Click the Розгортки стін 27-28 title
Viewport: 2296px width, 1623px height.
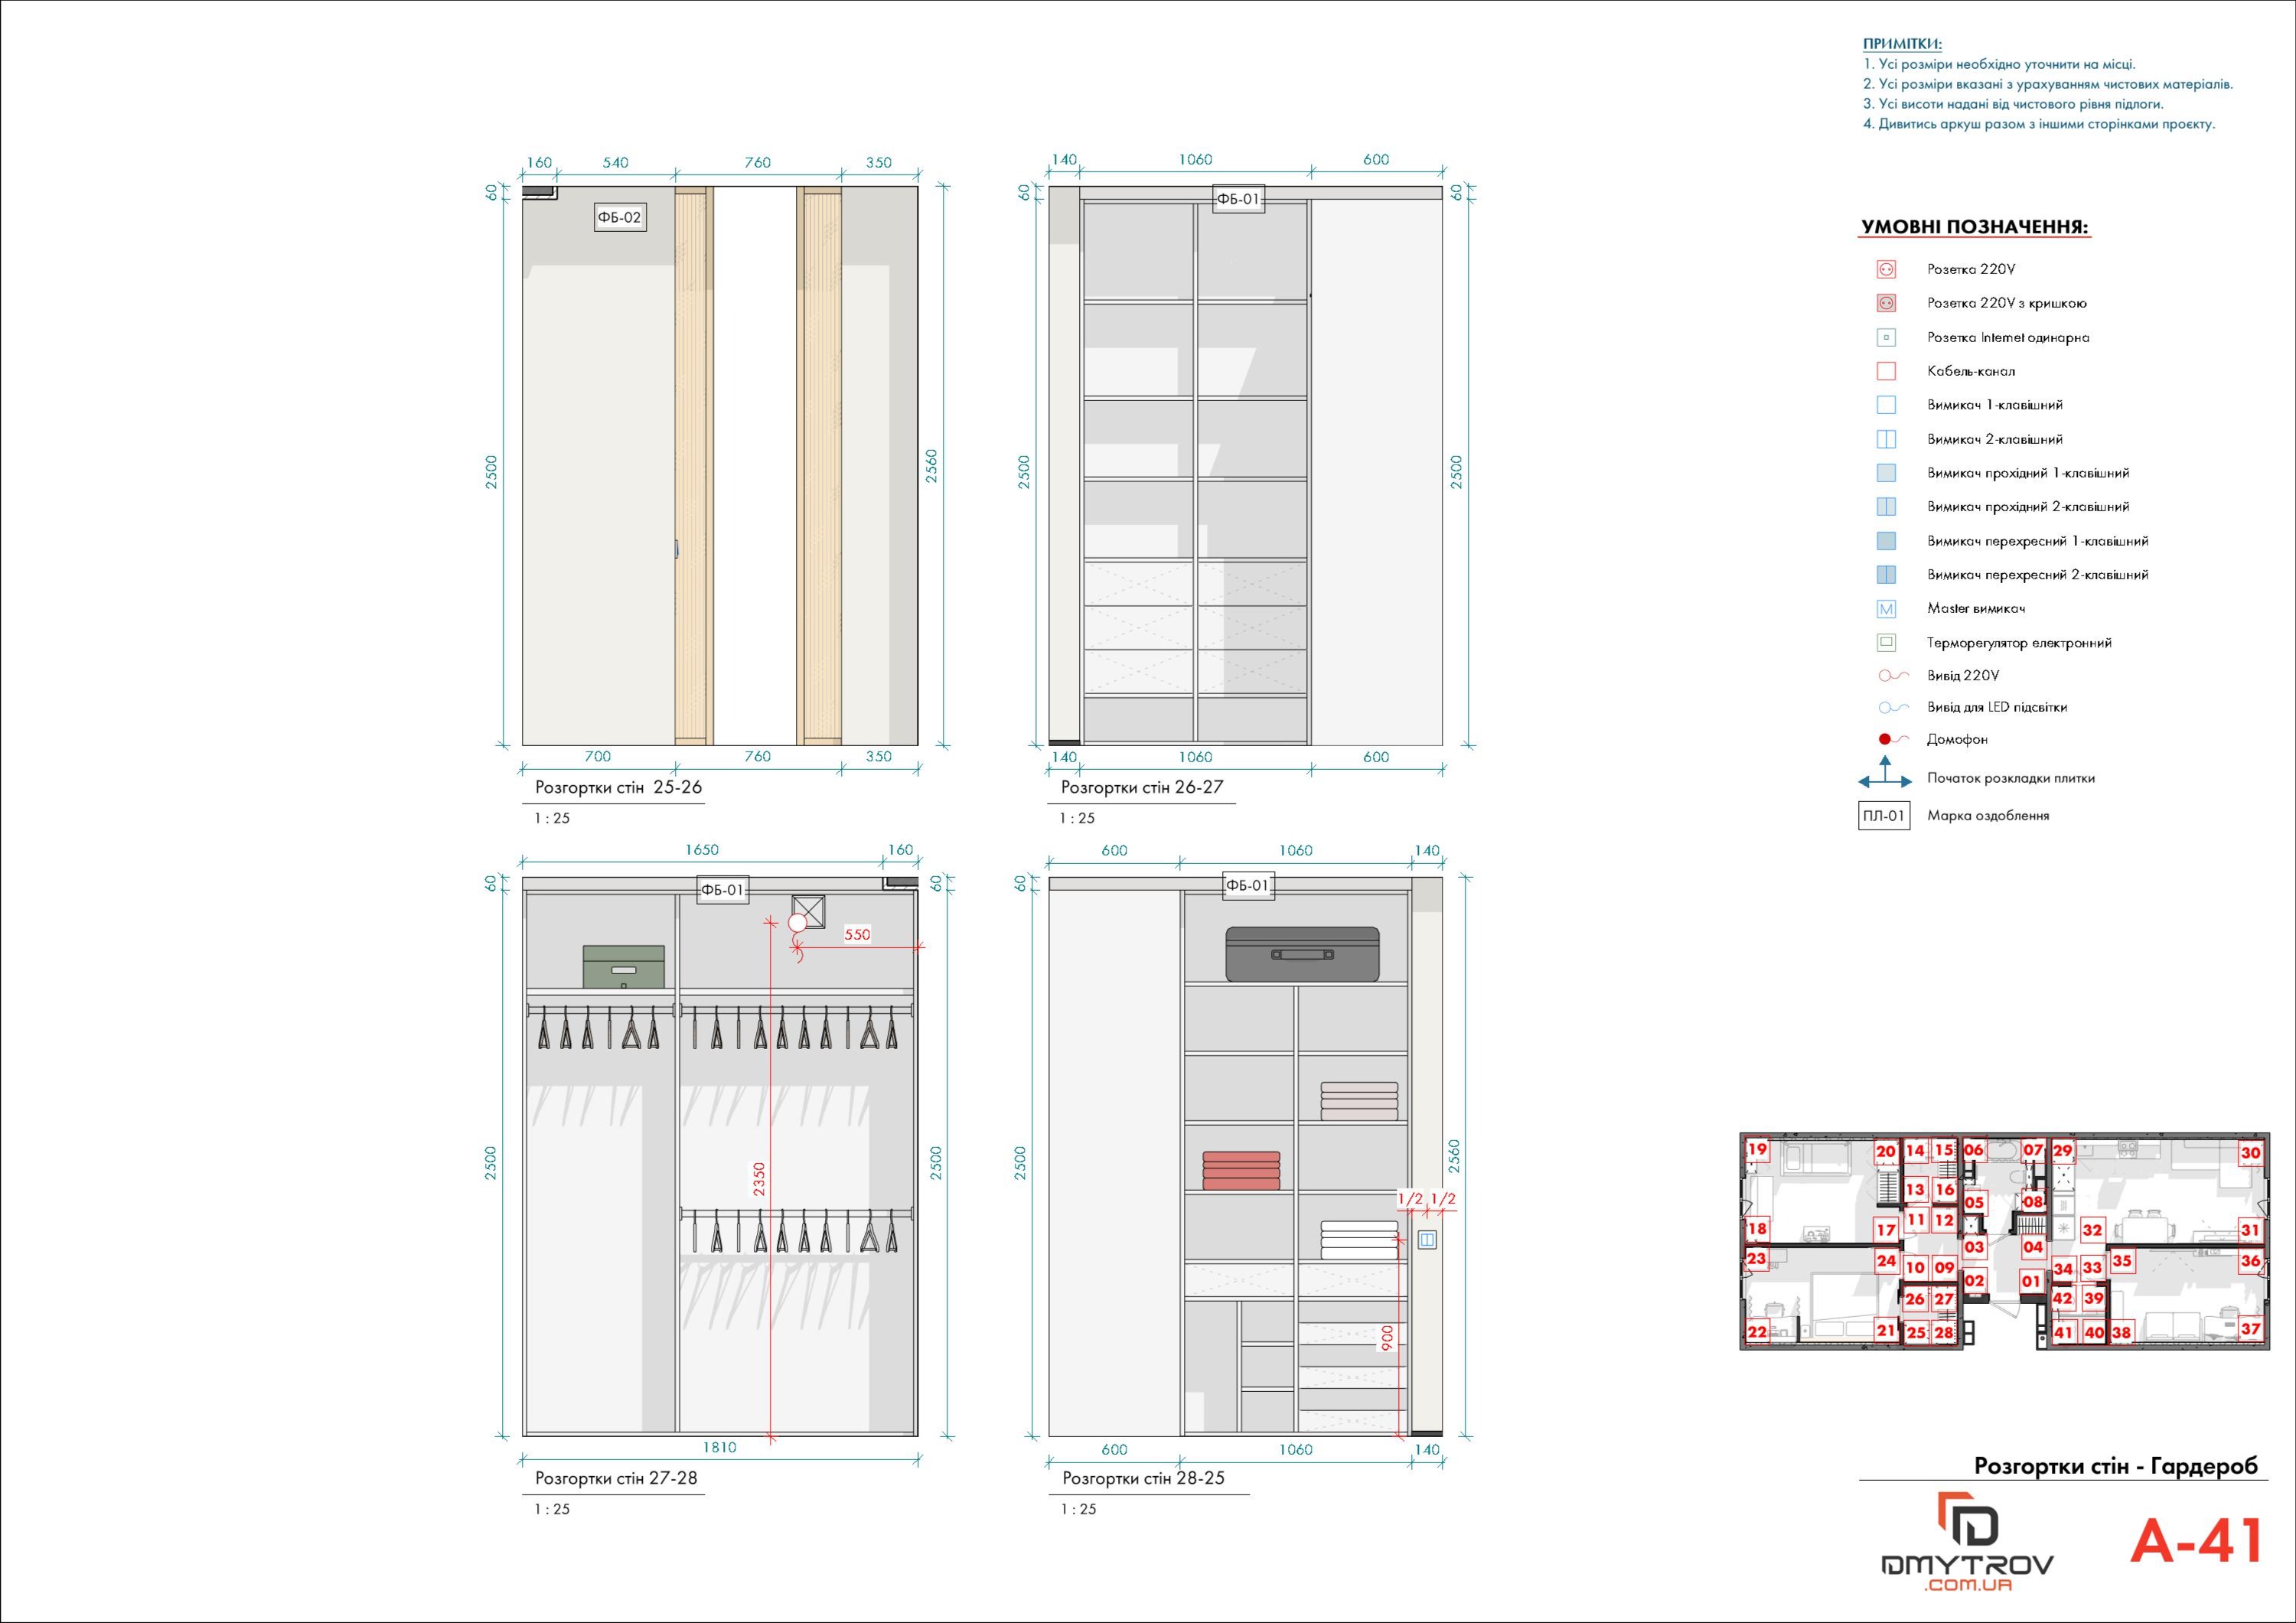pos(617,1478)
